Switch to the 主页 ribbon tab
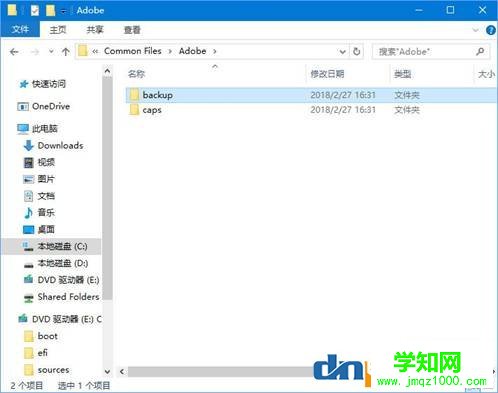Image resolution: width=498 pixels, height=393 pixels. (58, 30)
